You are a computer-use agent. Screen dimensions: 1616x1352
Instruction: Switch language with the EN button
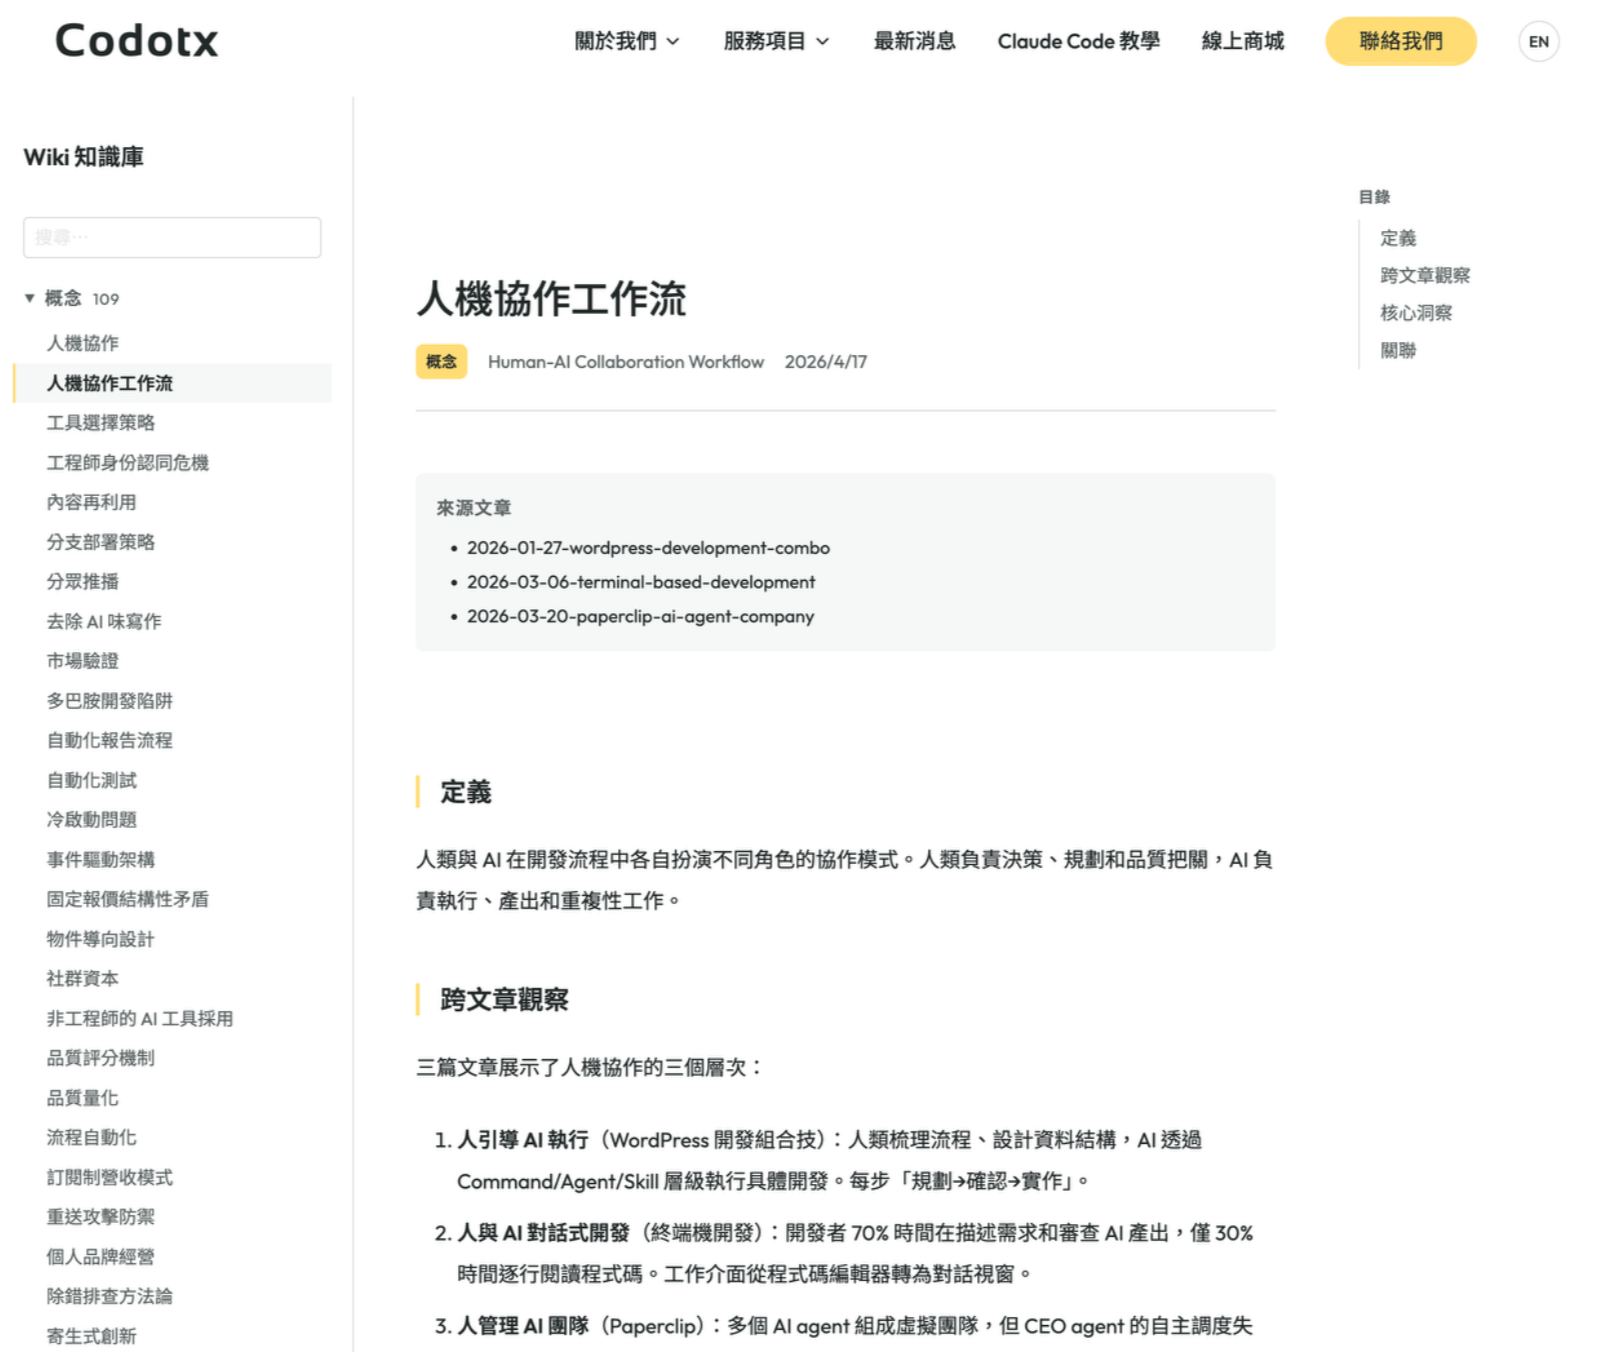tap(1538, 41)
